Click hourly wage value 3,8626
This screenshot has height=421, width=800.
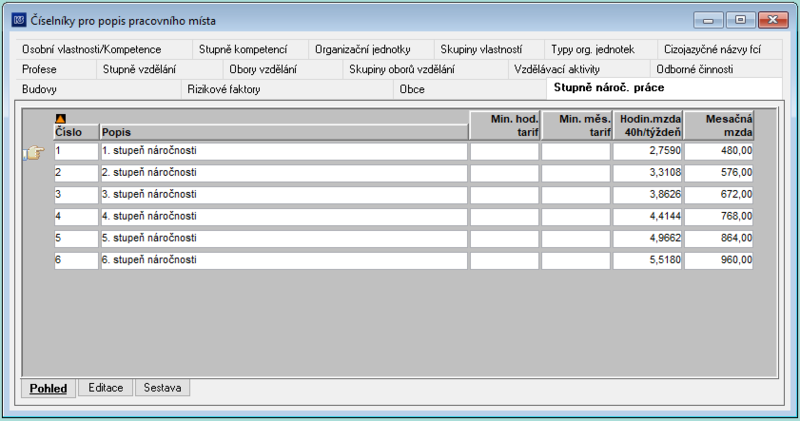pyautogui.click(x=647, y=195)
